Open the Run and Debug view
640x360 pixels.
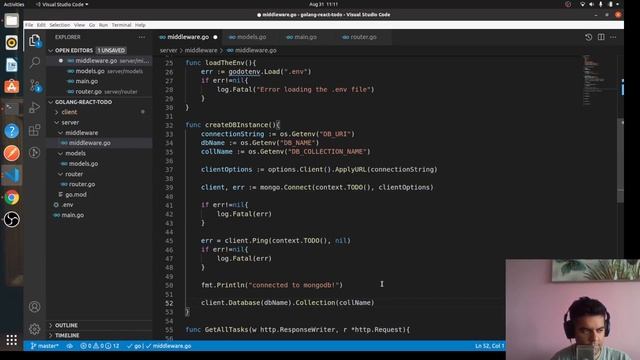pos(35,107)
